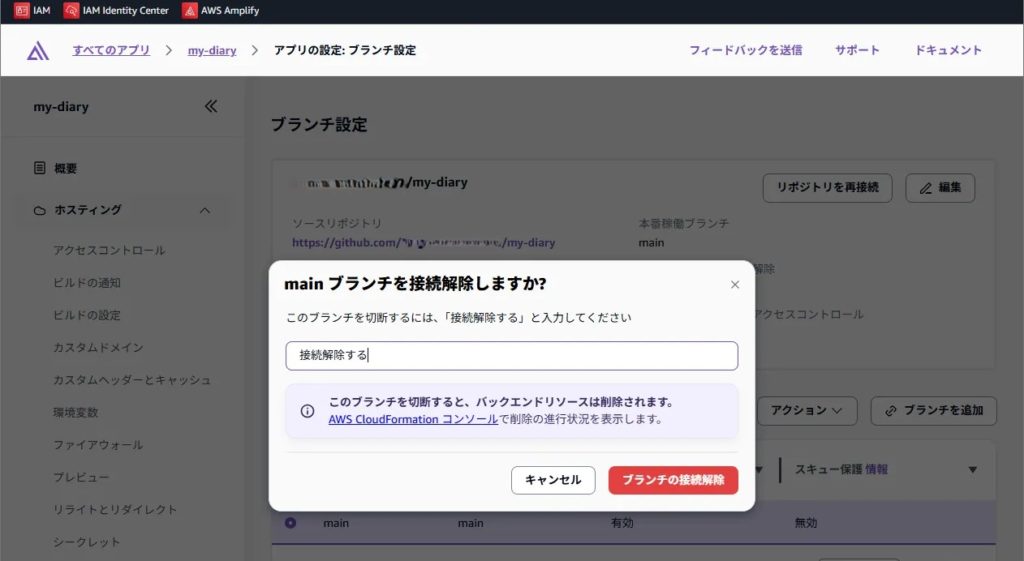Click the すべてのアプリ breadcrumb link

(x=111, y=50)
